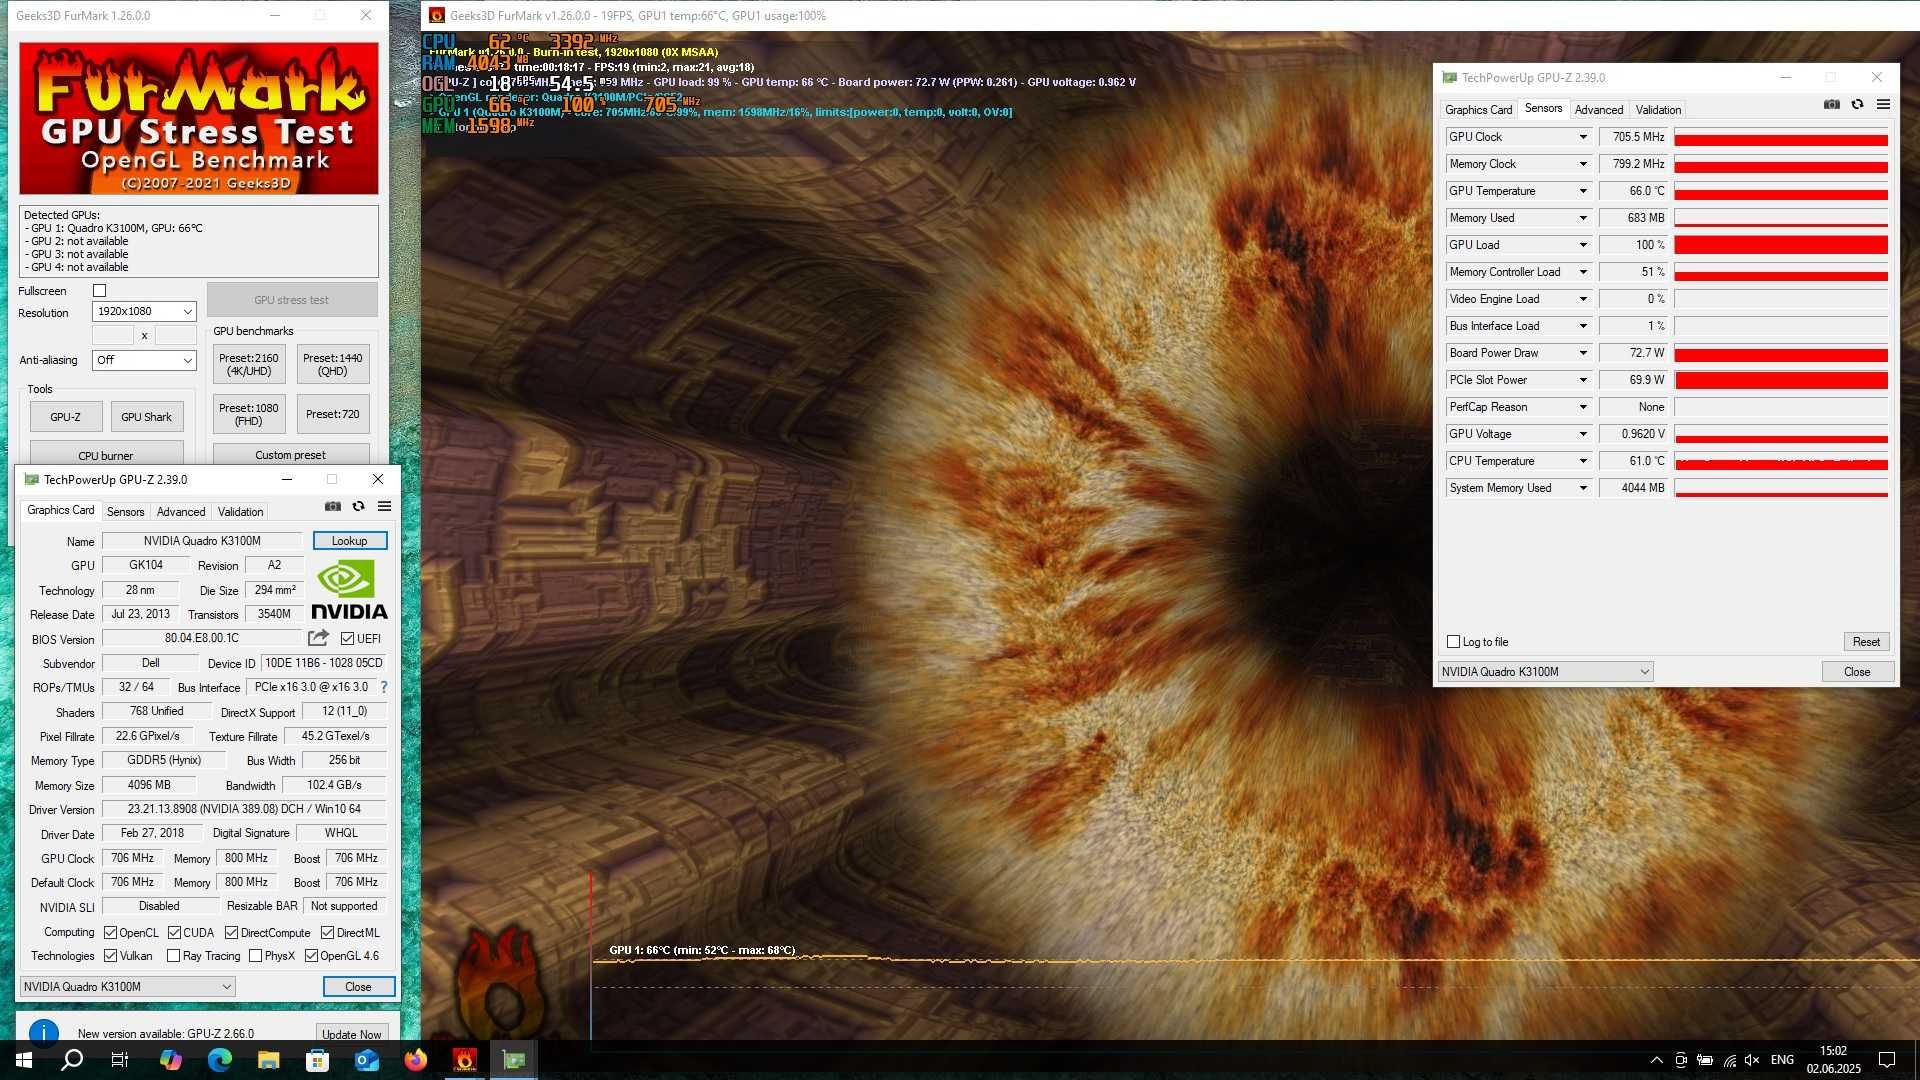Open GPU selector dropdown in Sensors window

click(x=1545, y=671)
